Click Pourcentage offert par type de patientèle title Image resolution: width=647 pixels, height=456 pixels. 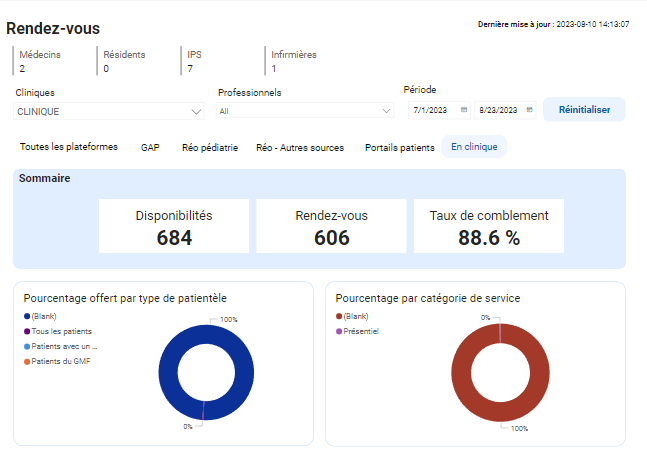125,298
